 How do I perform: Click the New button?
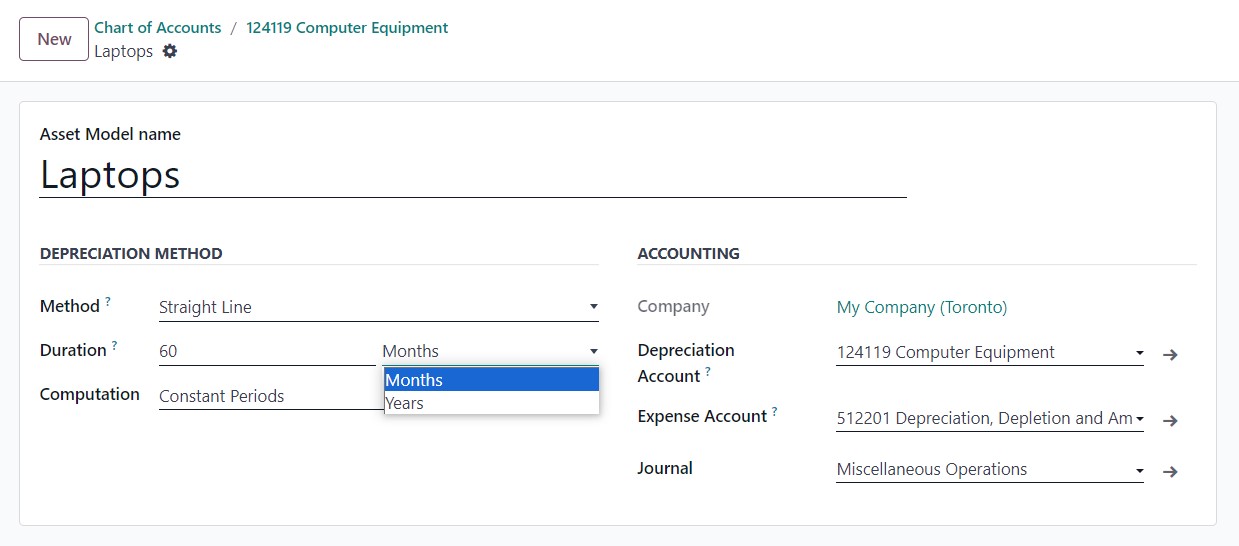coord(54,39)
